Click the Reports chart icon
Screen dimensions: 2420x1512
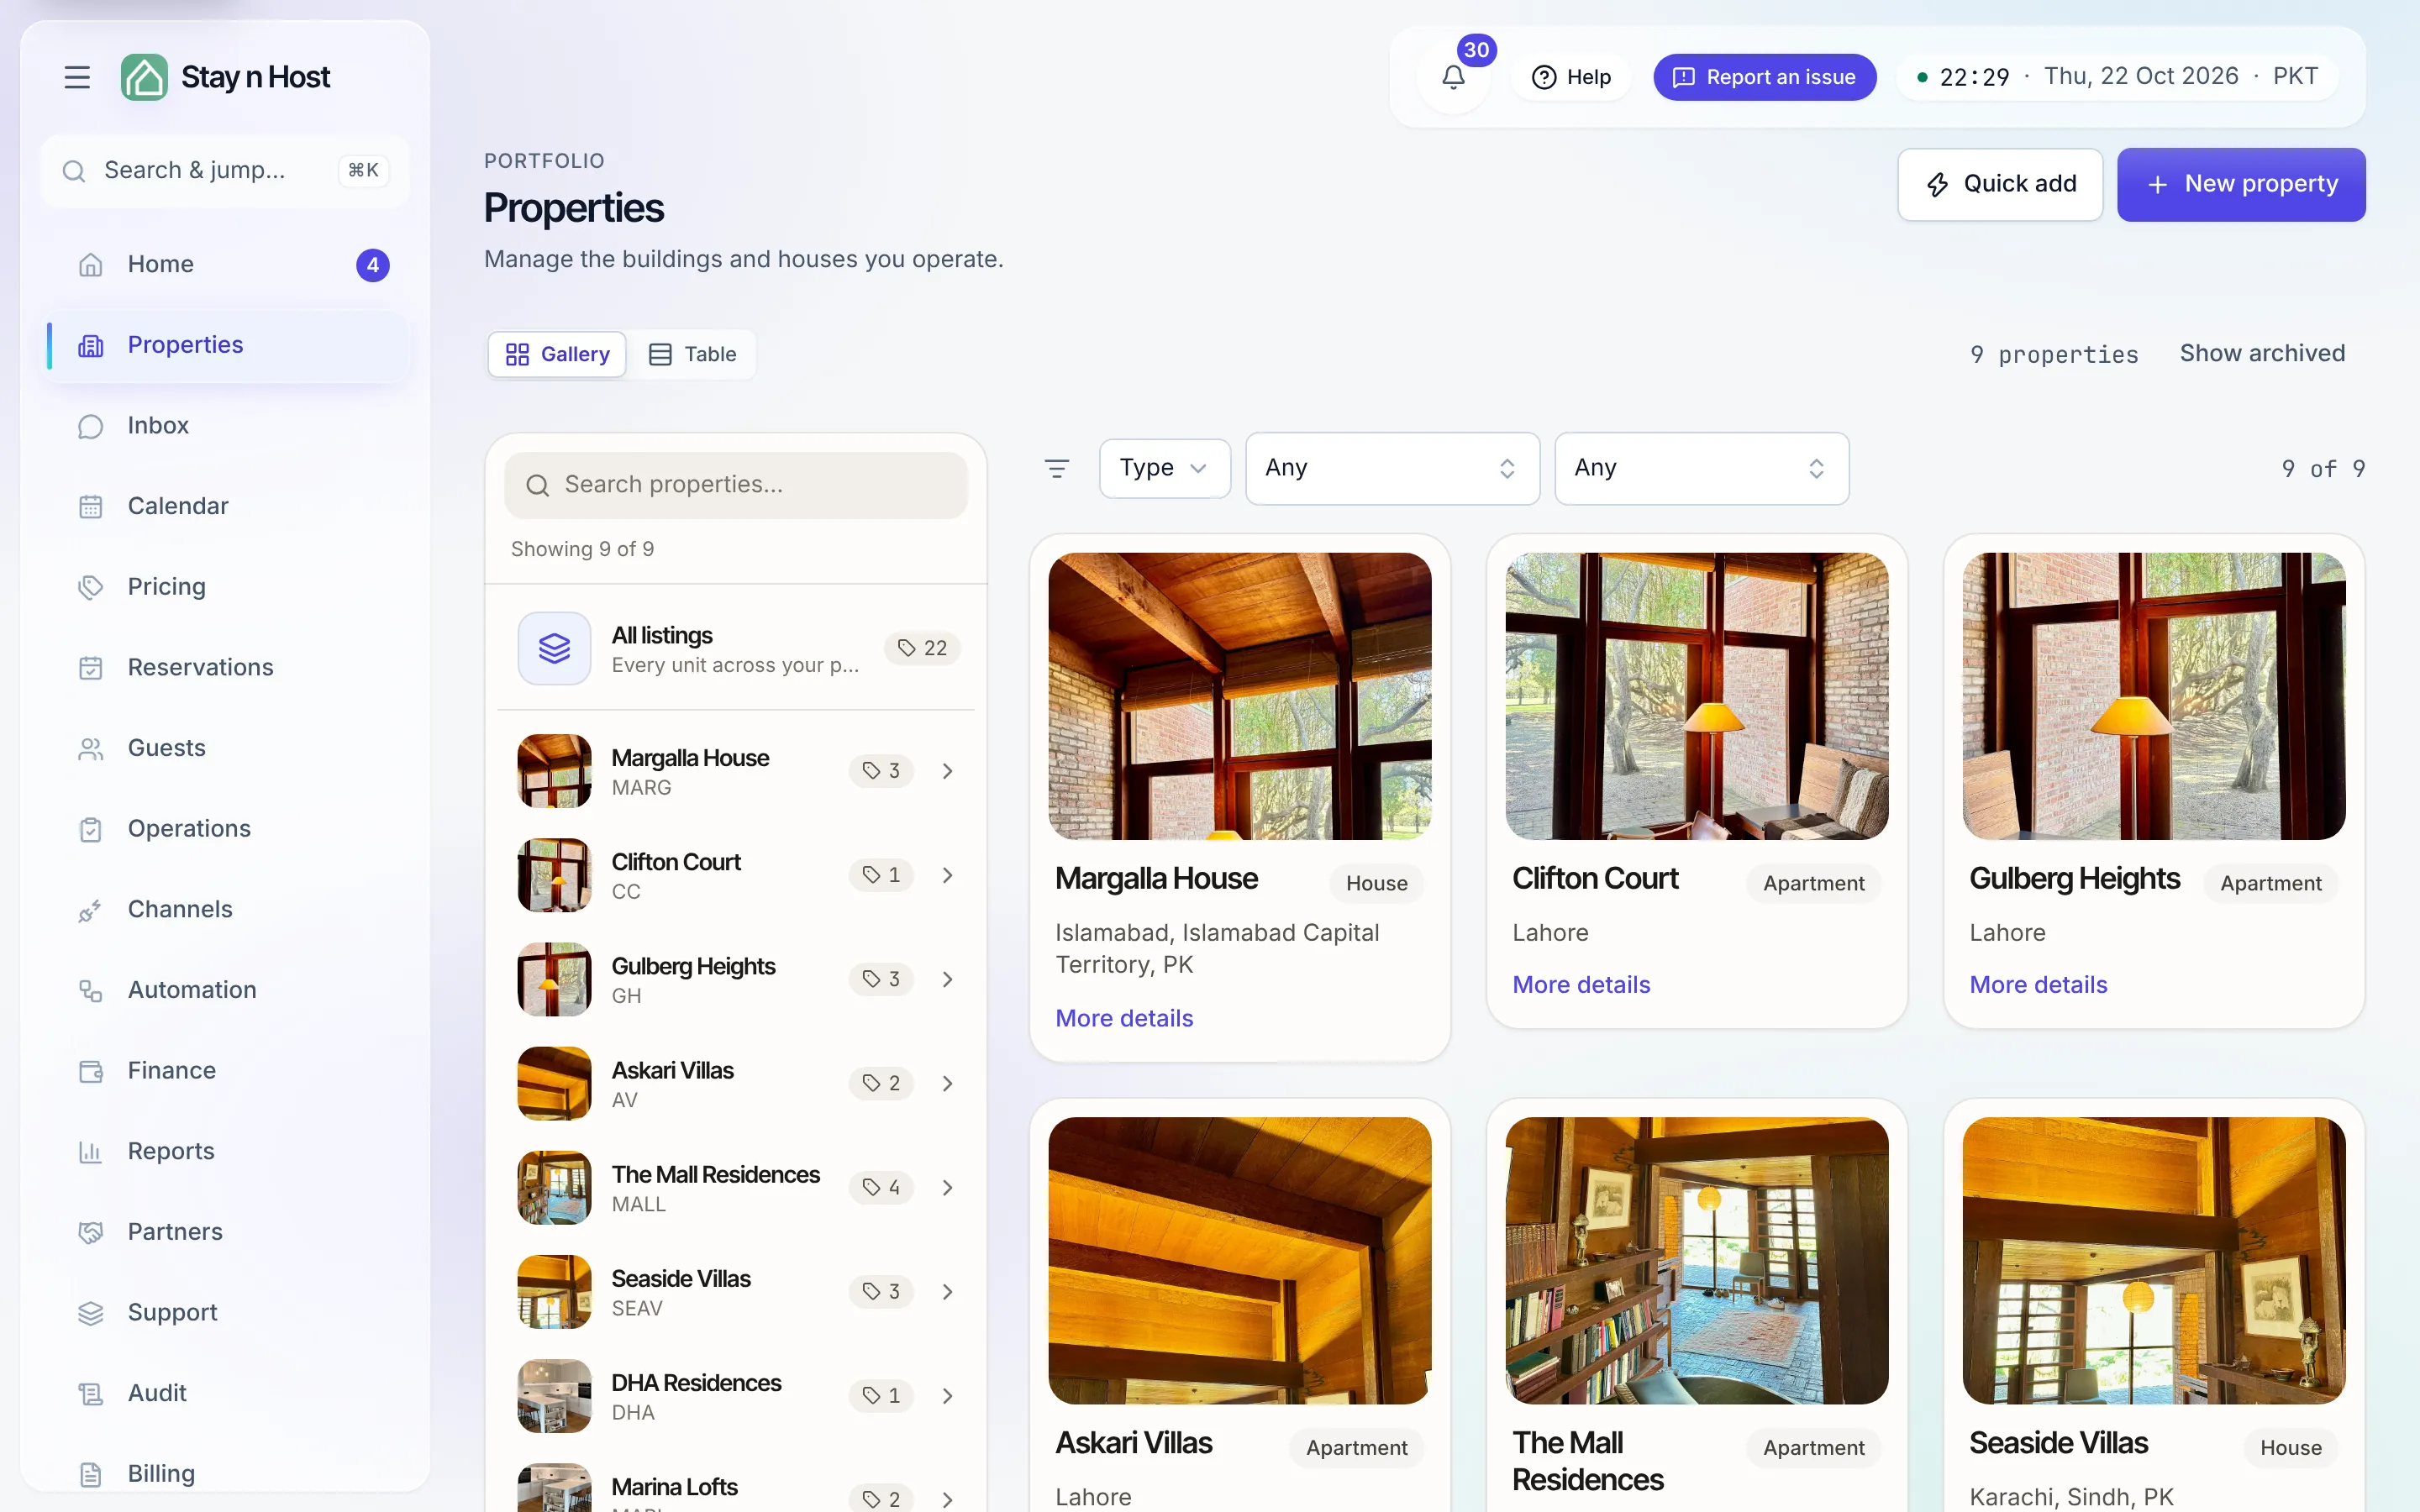point(91,1152)
